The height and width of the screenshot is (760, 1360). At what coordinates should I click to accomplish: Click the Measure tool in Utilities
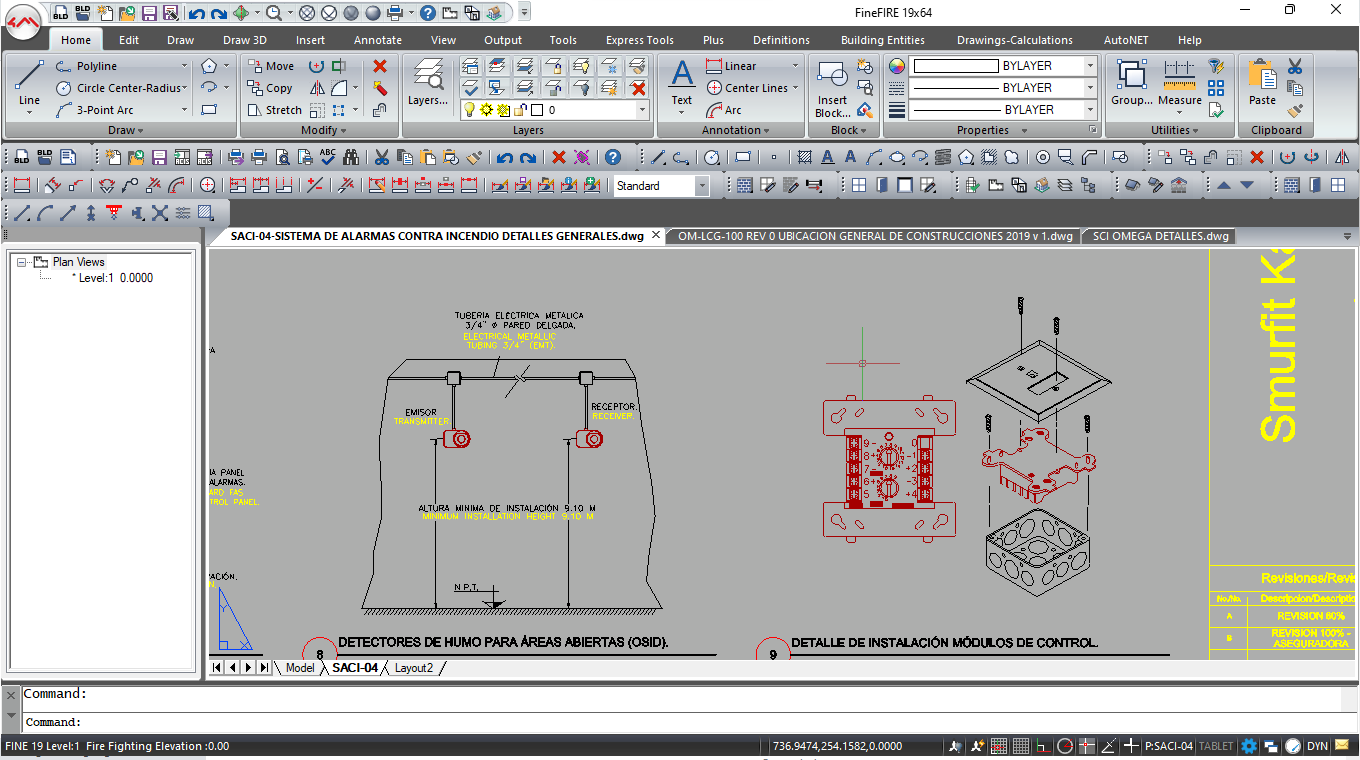1180,80
